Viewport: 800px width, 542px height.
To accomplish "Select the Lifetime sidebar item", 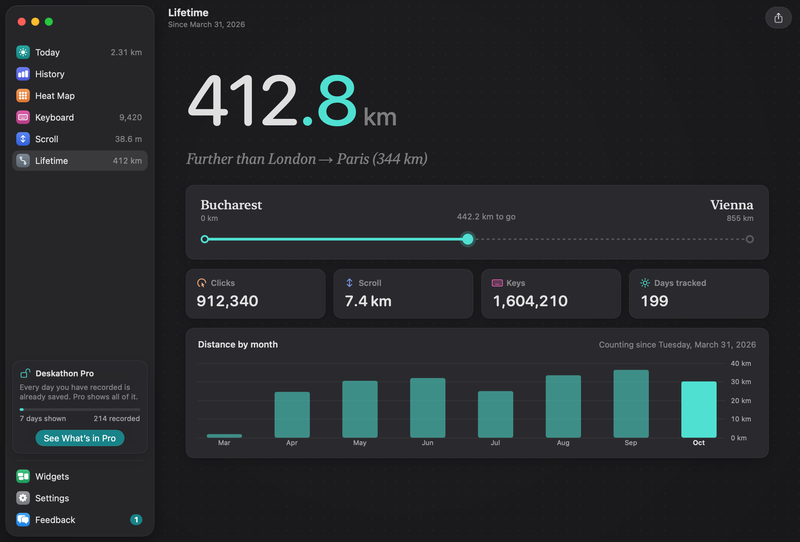I will [80, 161].
